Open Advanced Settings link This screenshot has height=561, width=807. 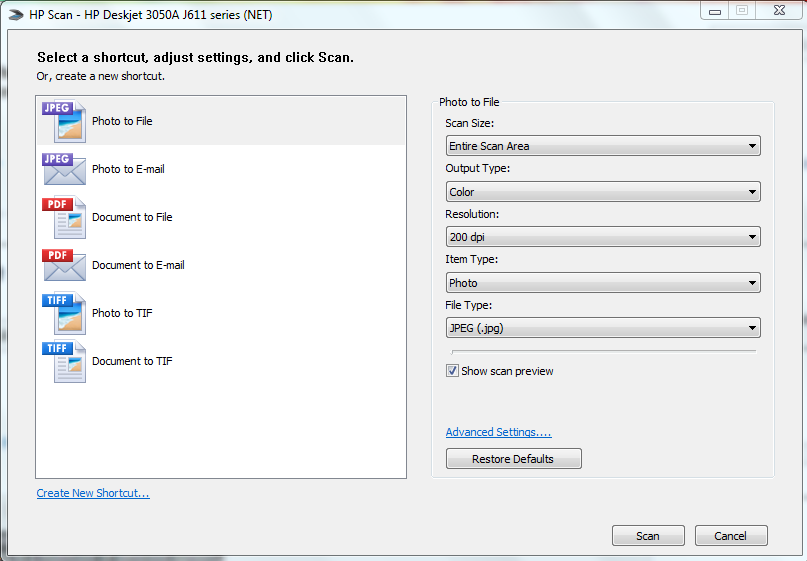tap(499, 432)
